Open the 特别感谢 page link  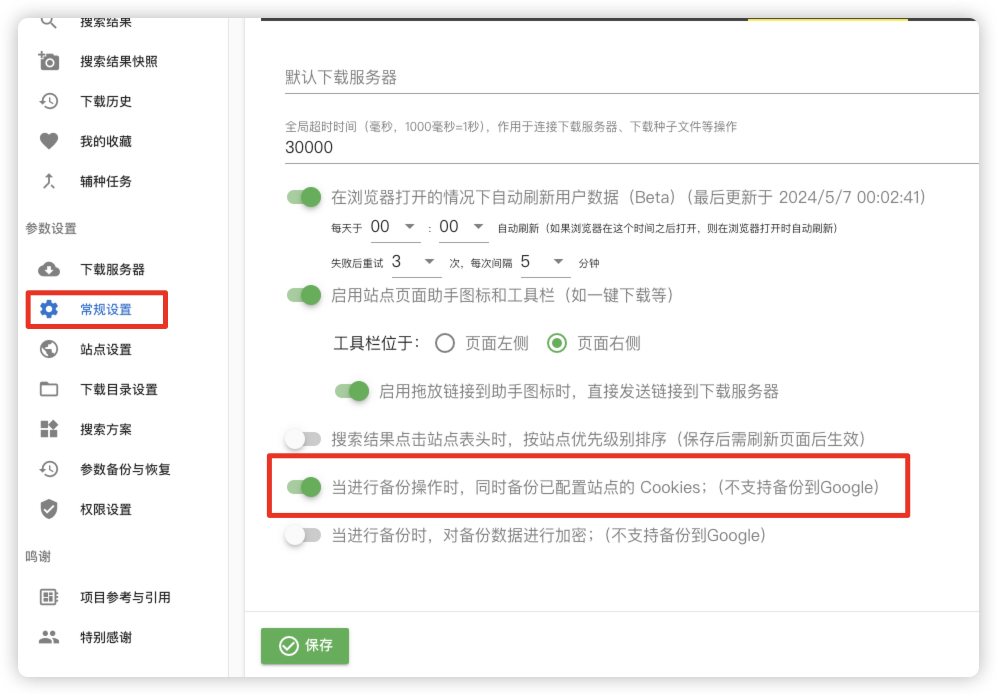[106, 637]
